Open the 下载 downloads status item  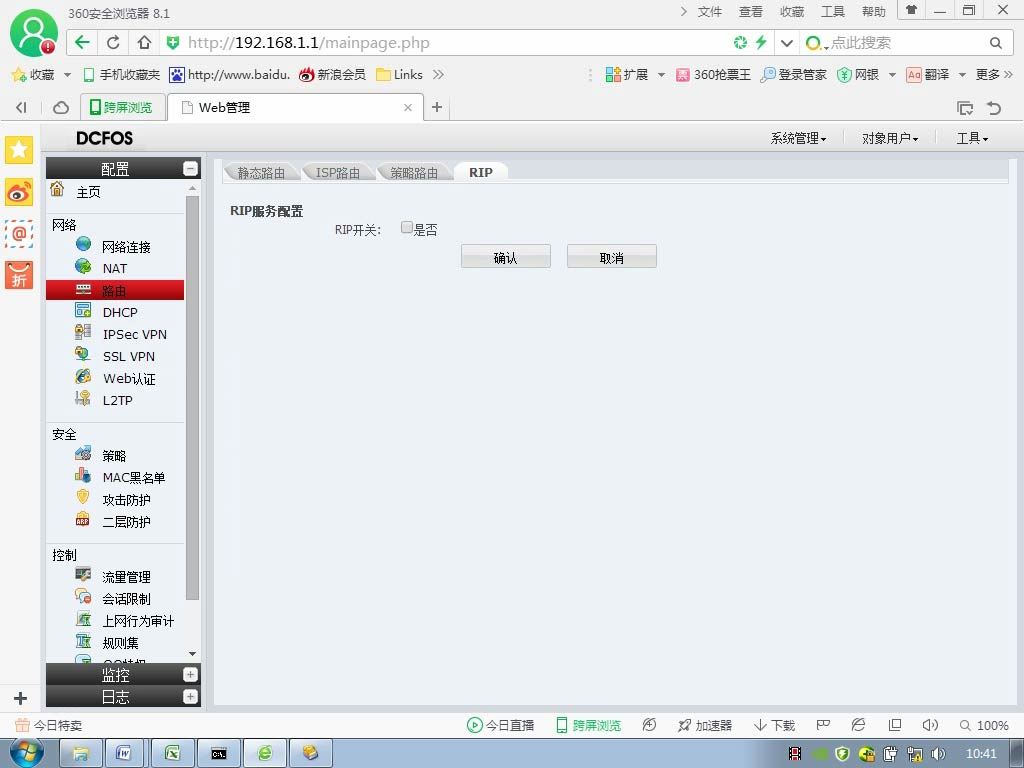(x=775, y=726)
